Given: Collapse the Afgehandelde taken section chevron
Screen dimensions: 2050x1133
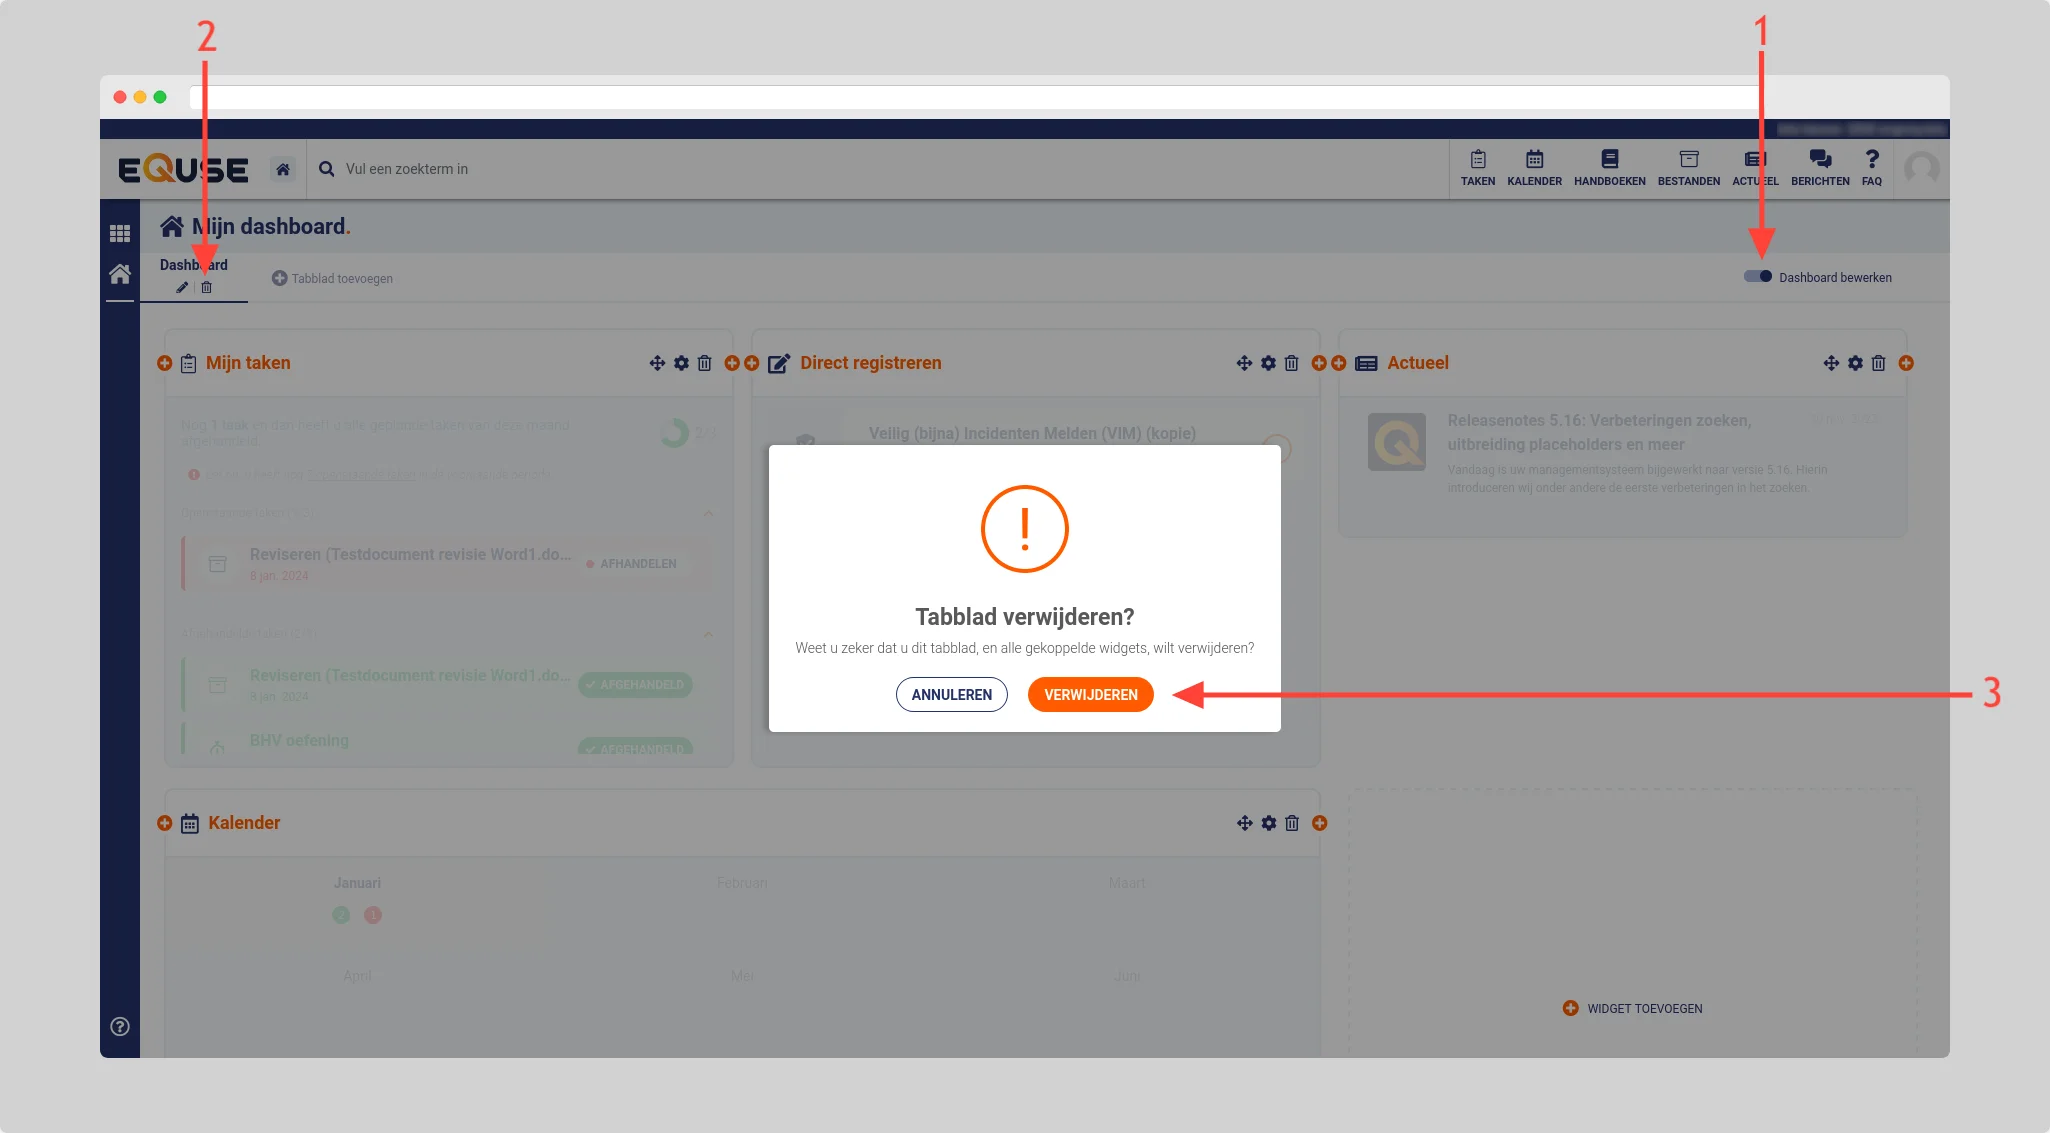Looking at the screenshot, I should [708, 634].
